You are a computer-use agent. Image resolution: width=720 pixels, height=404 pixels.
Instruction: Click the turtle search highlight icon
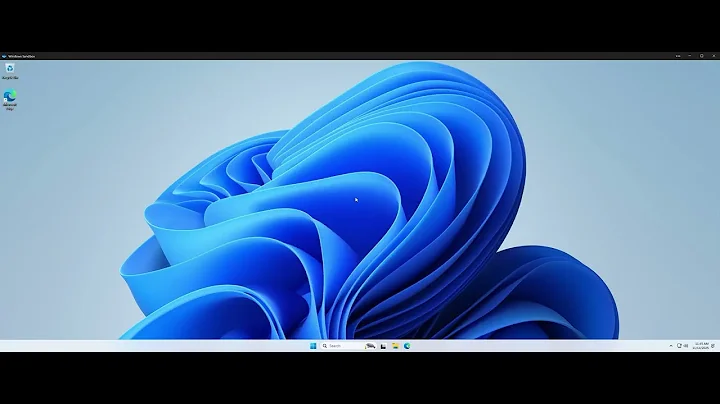(370, 346)
